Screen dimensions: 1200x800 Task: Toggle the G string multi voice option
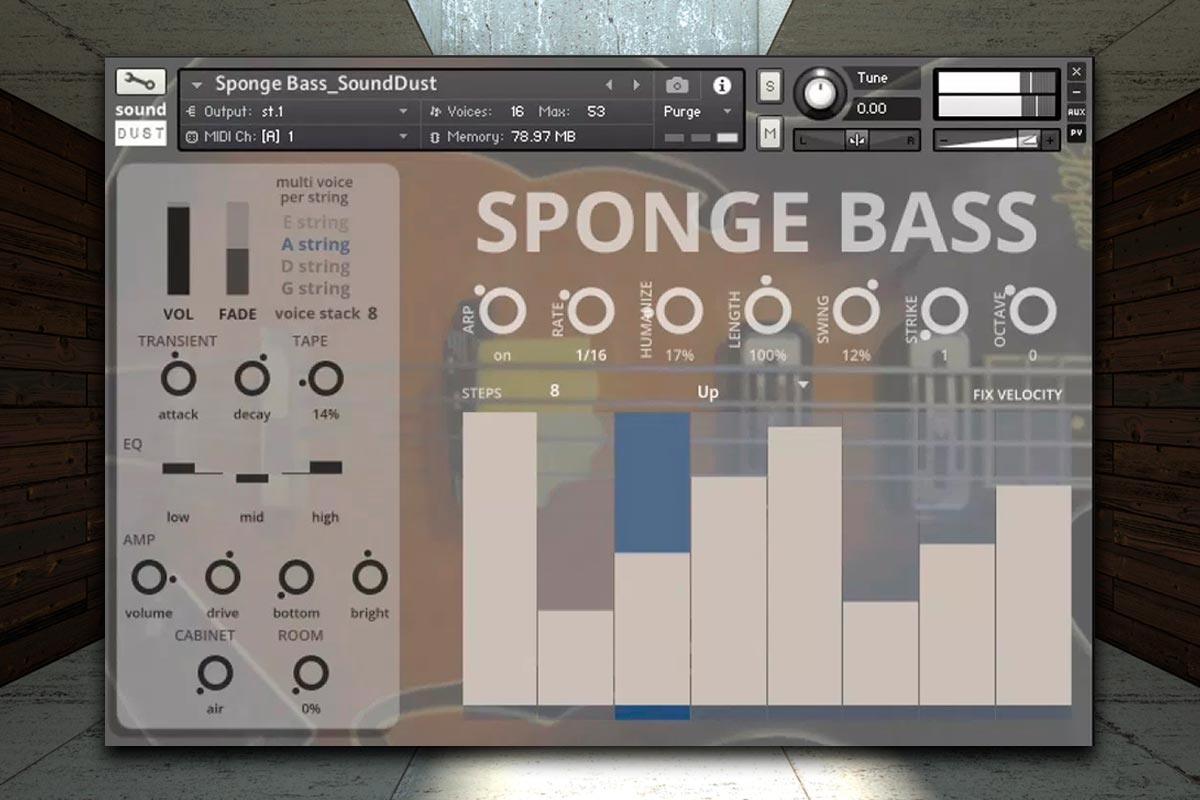[x=315, y=288]
